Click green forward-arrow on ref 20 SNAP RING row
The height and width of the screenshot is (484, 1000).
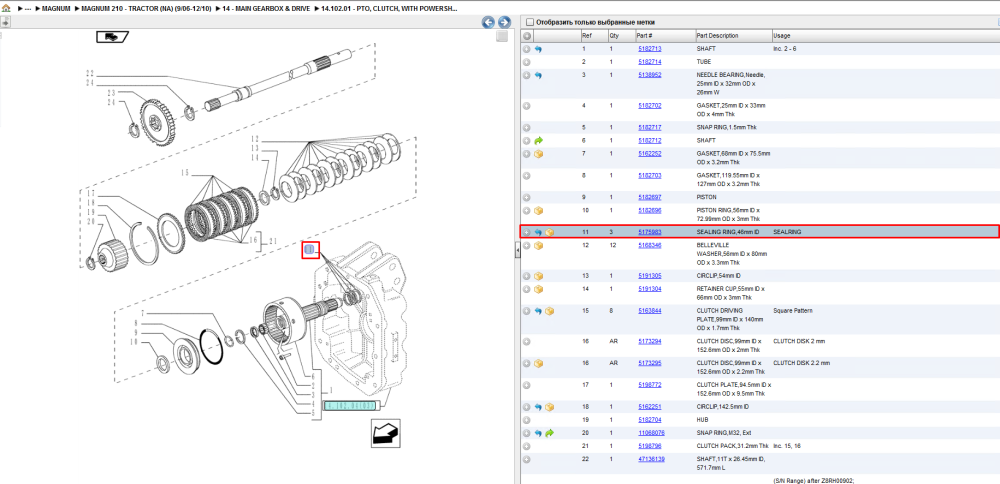coord(549,433)
